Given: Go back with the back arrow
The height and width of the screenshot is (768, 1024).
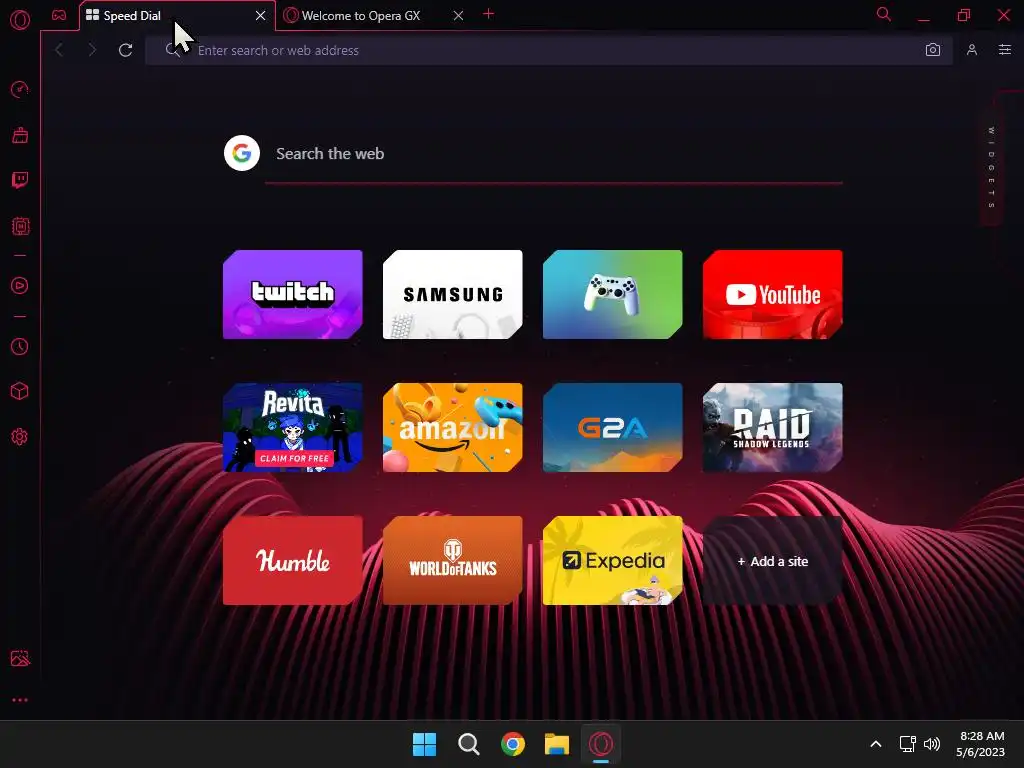Looking at the screenshot, I should tap(59, 50).
